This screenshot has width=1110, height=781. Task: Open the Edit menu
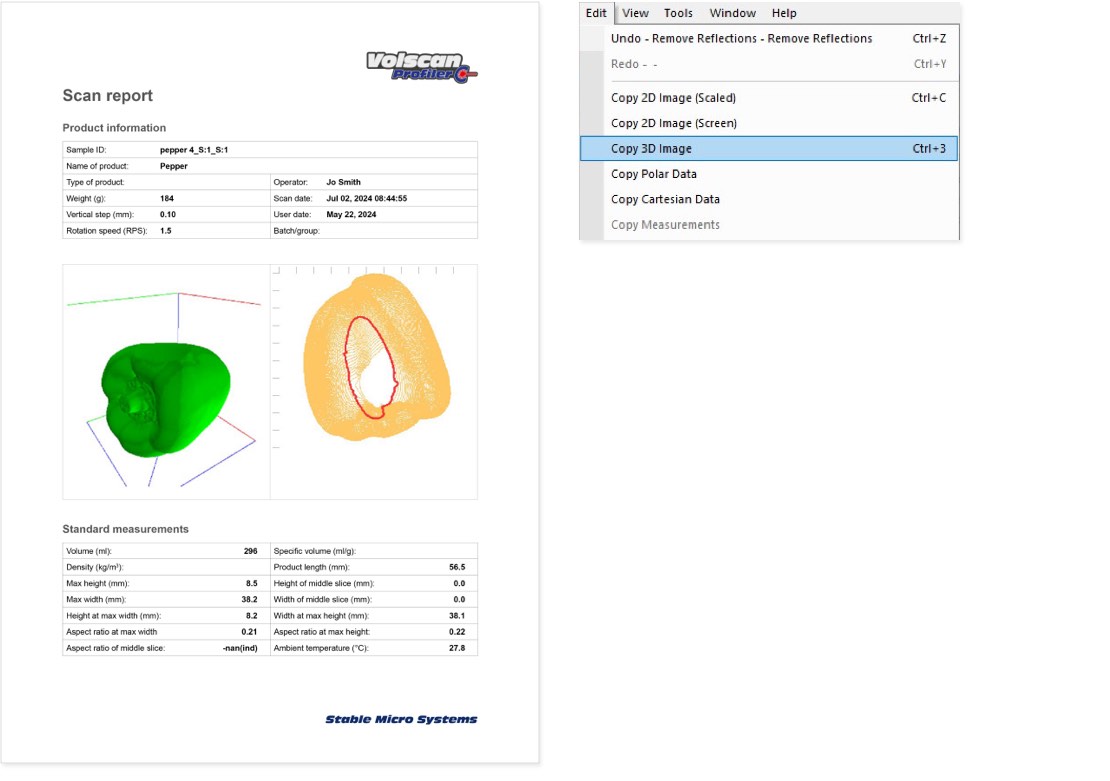pos(596,13)
